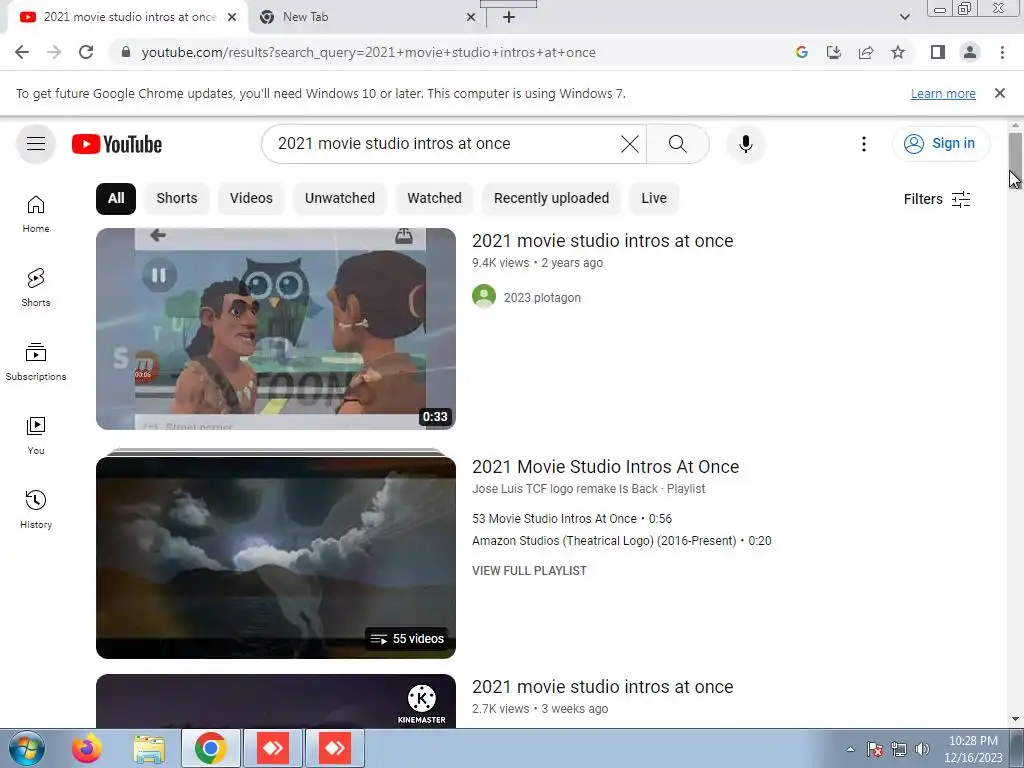Open Chrome three-dot menu
Image resolution: width=1024 pixels, height=768 pixels.
pyautogui.click(x=1002, y=52)
